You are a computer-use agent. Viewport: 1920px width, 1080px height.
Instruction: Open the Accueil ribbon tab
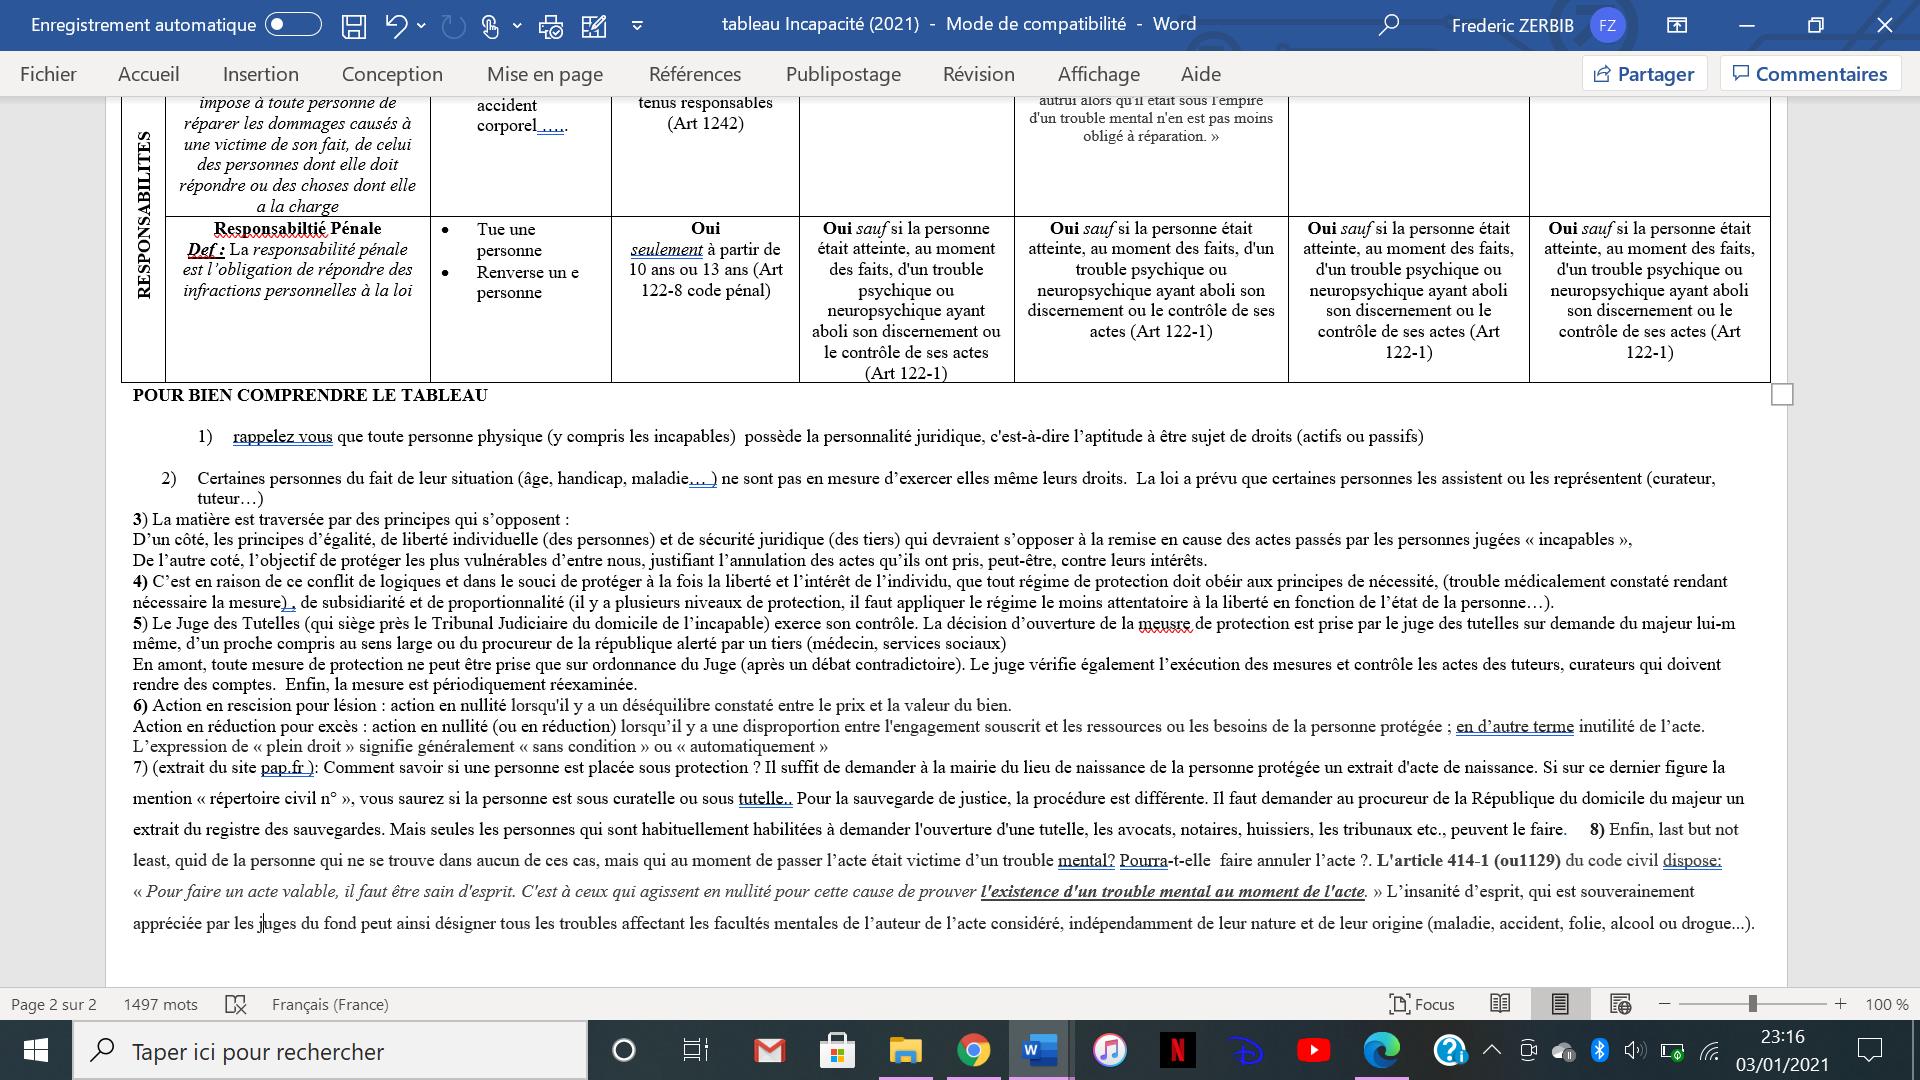[149, 74]
